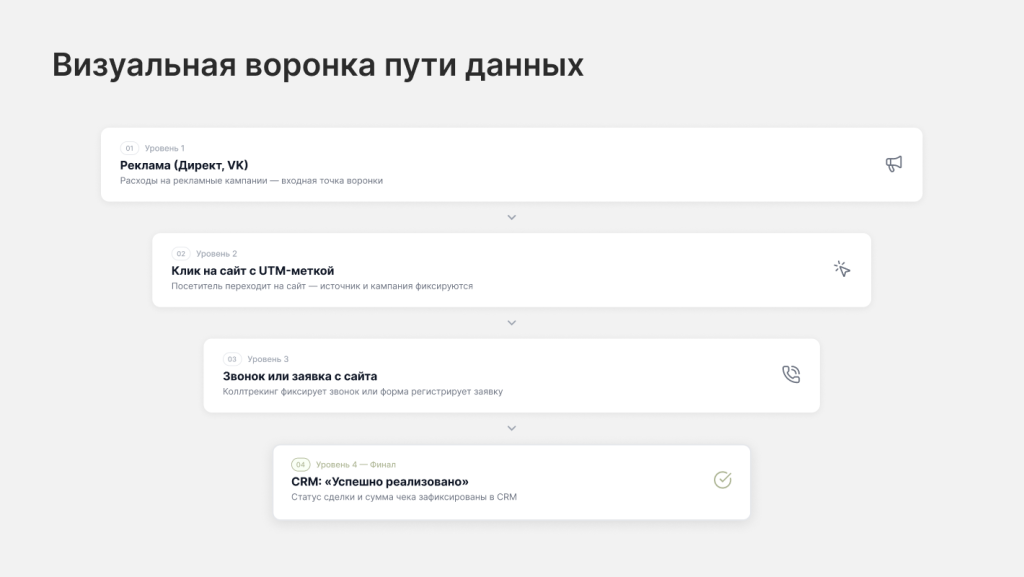Viewport: 1024px width, 577px height.
Task: Click the 01 number badge
Action: point(129,148)
